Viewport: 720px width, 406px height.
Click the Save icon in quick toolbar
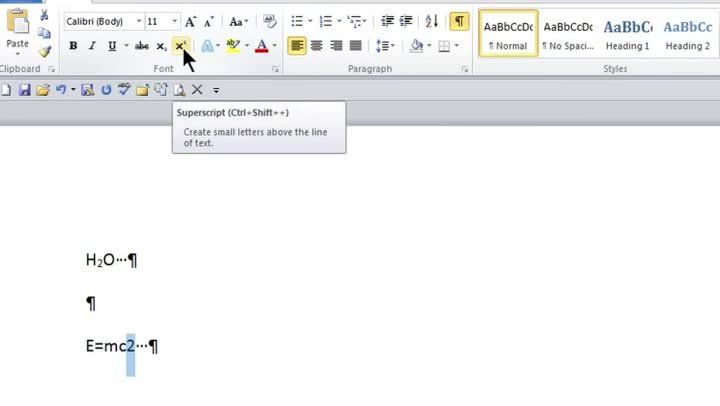coord(25,90)
